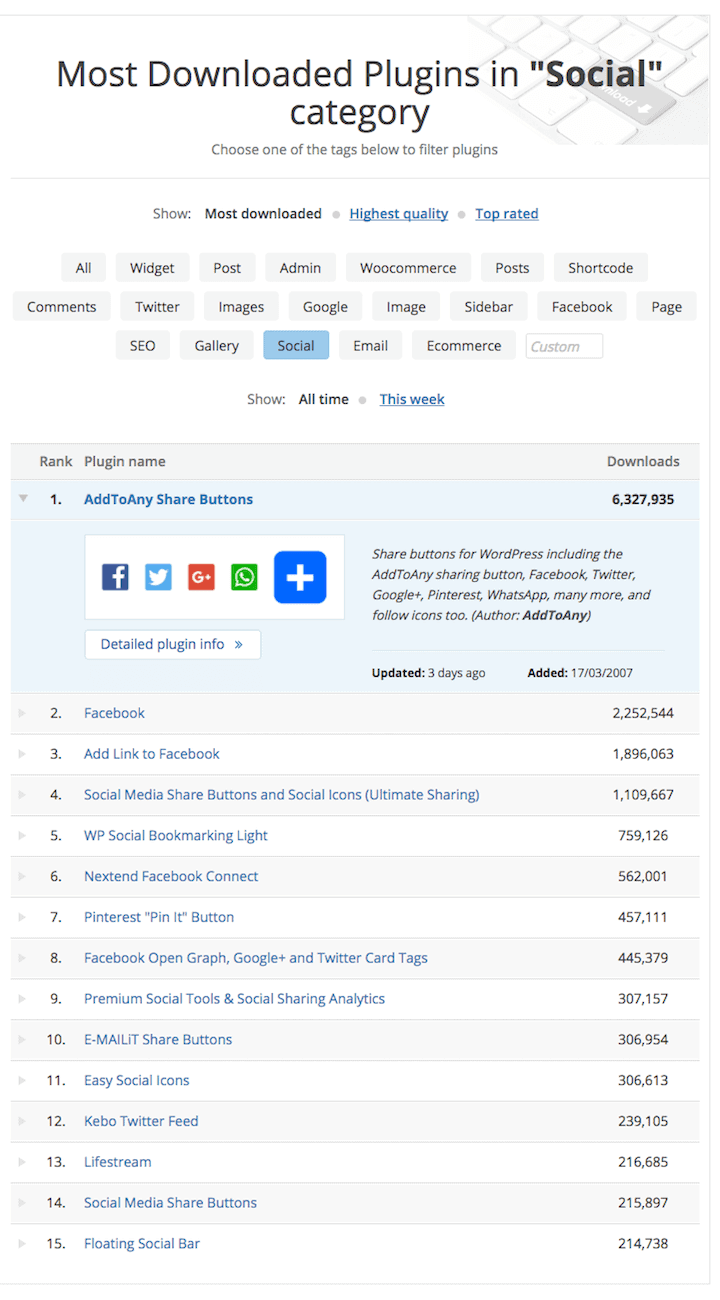This screenshot has height=1300, width=720.
Task: Click the Google+ share icon
Action: click(201, 577)
